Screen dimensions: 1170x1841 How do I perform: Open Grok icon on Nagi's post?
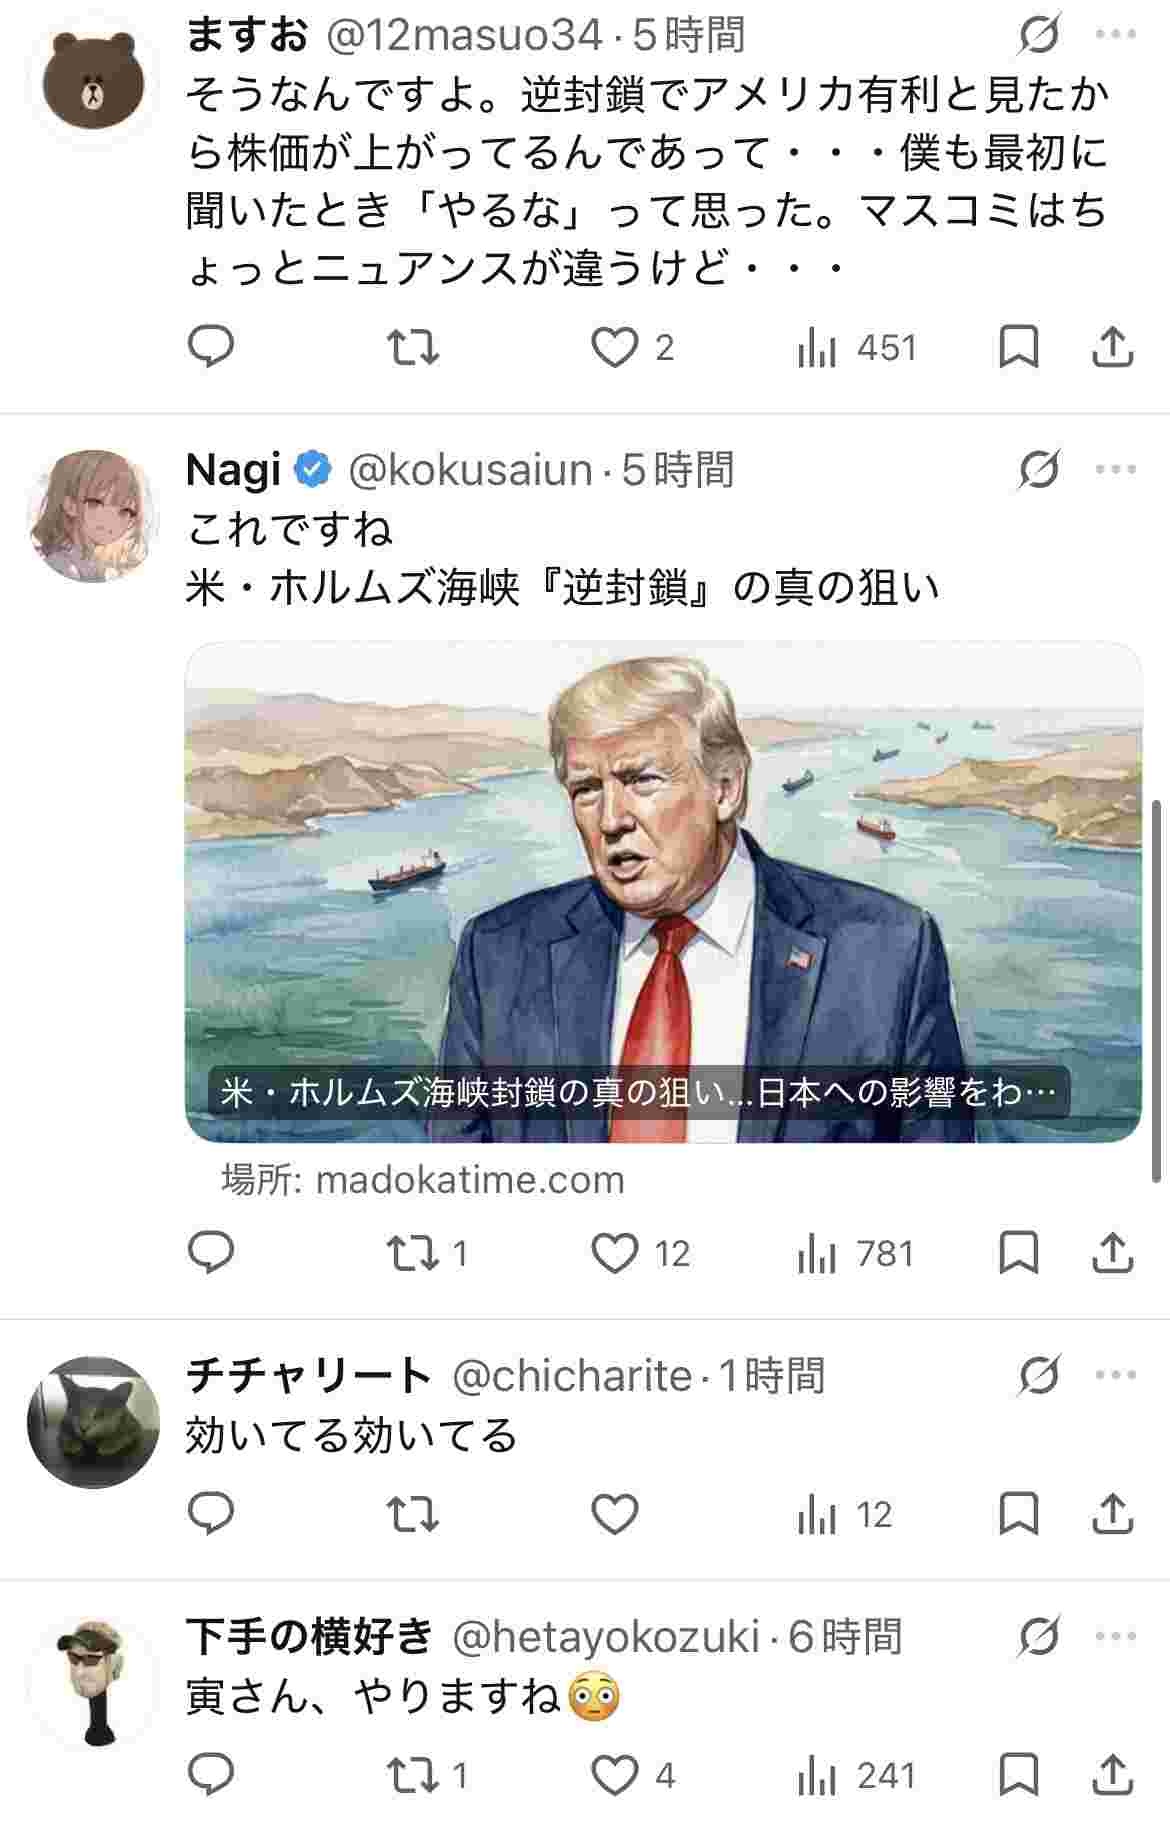coord(1039,470)
